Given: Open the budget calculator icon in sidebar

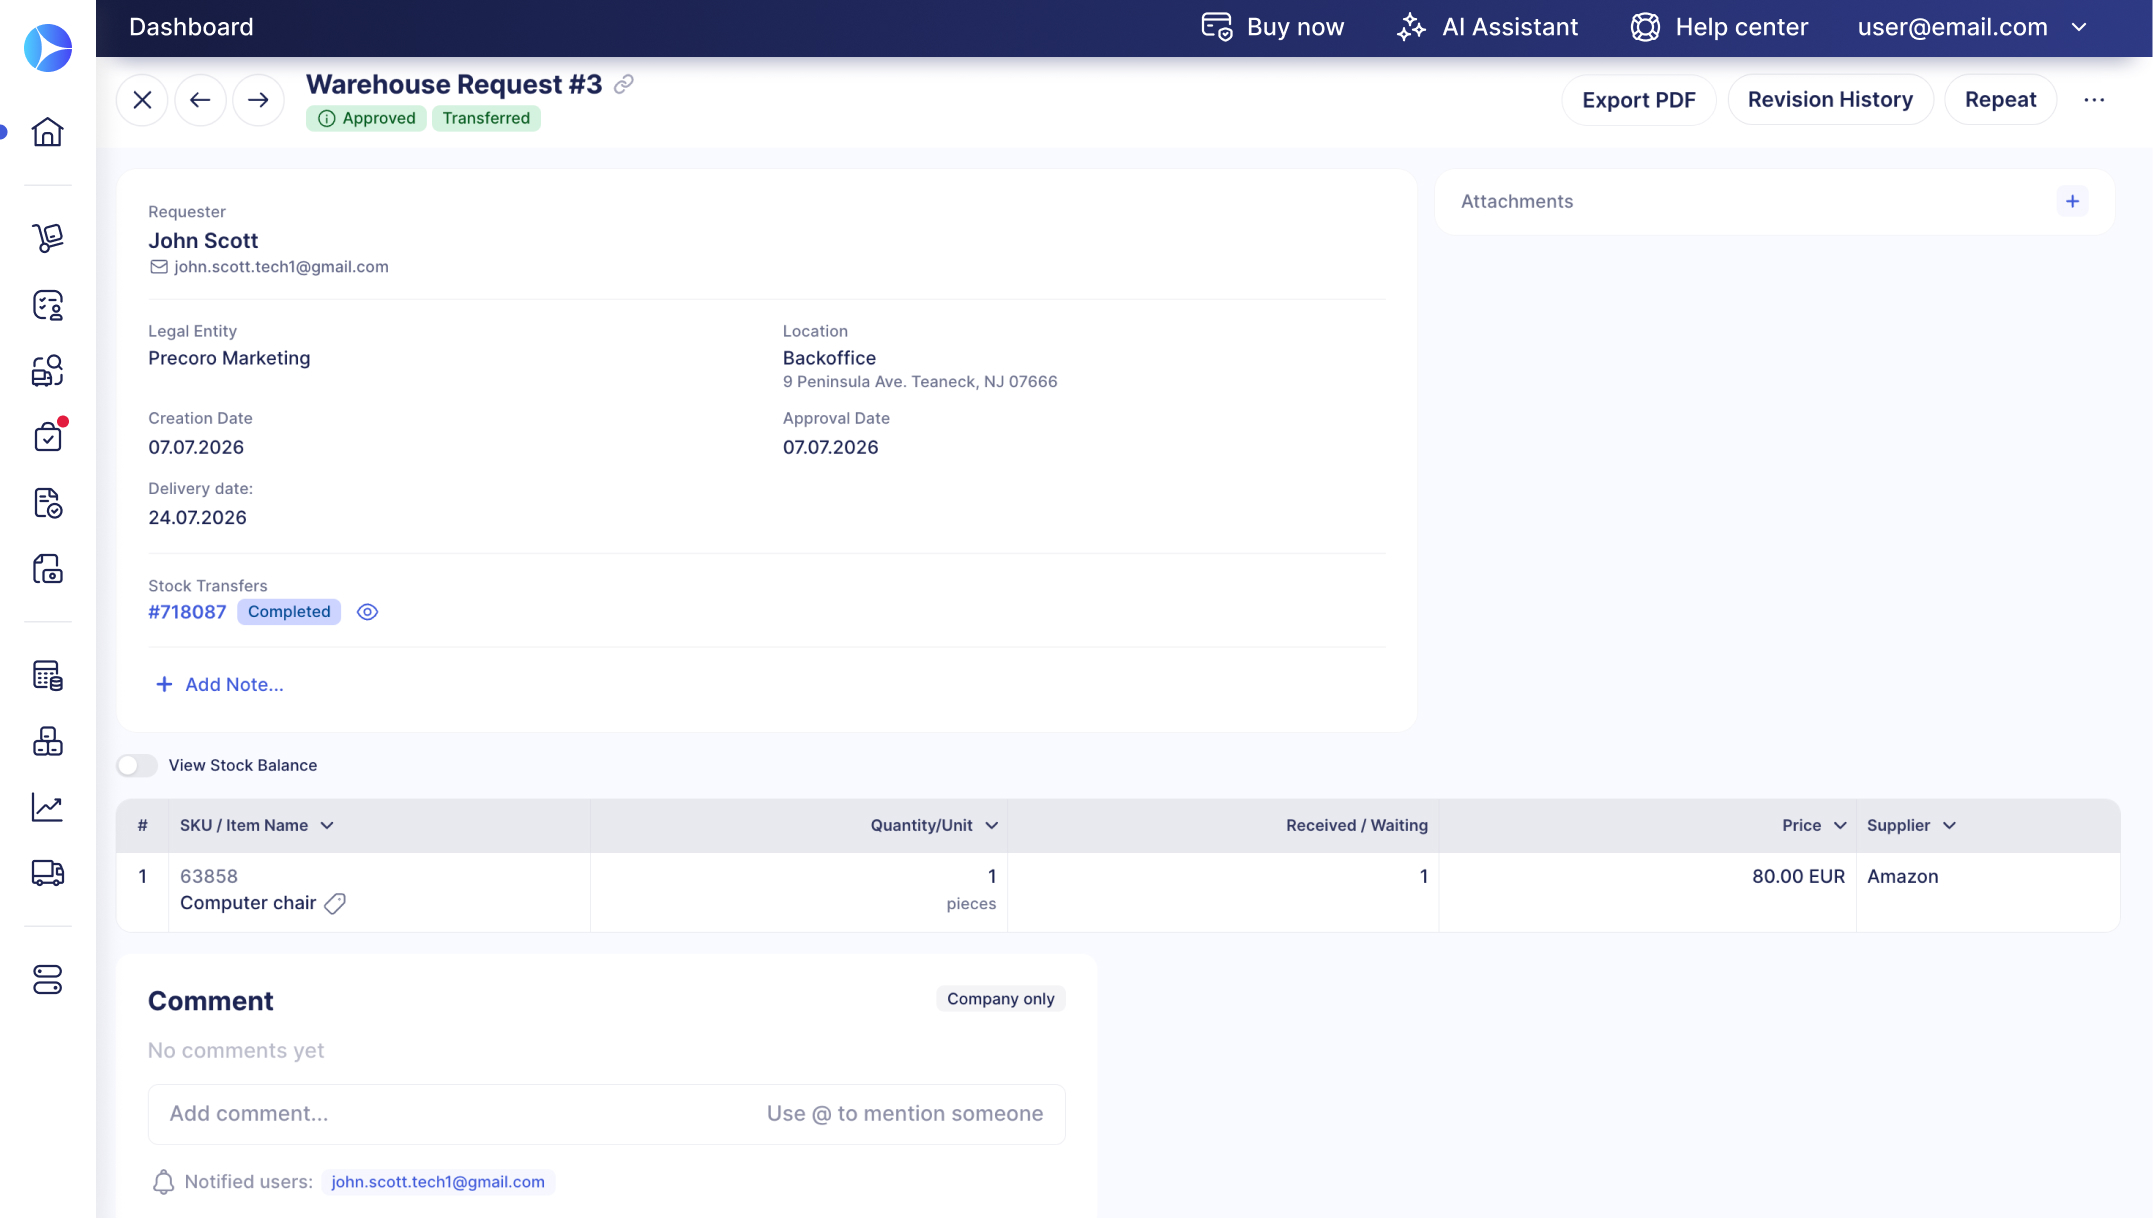Looking at the screenshot, I should (47, 675).
